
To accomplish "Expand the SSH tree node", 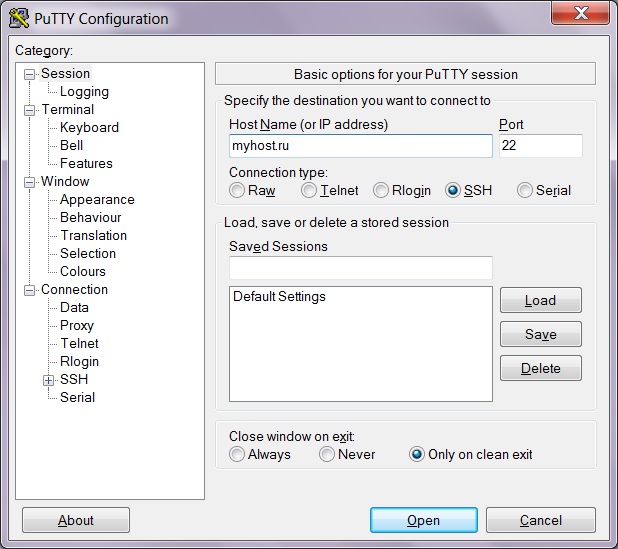I will point(48,380).
